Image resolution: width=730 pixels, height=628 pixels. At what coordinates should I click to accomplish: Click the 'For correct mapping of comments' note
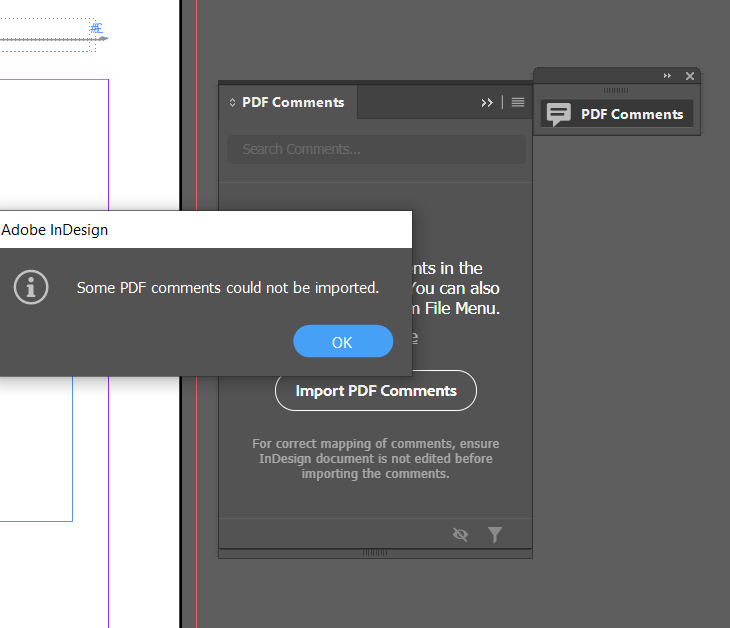pyautogui.click(x=376, y=459)
